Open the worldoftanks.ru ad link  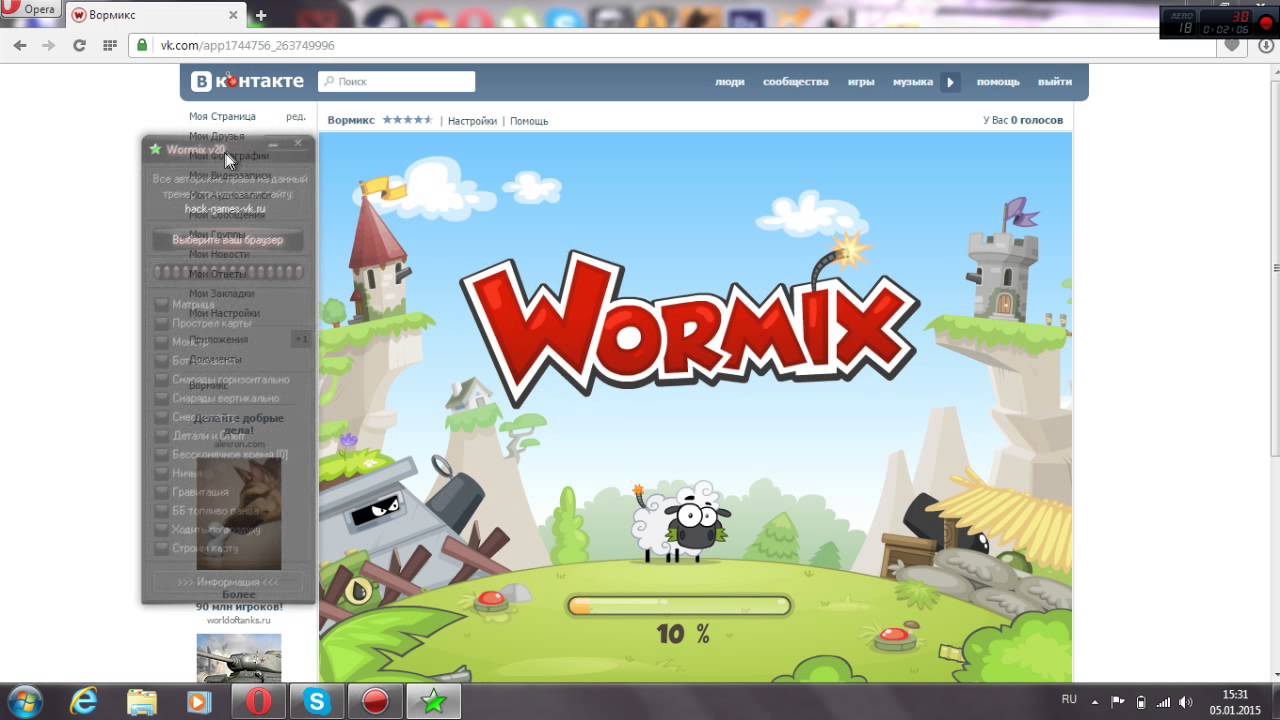point(239,620)
